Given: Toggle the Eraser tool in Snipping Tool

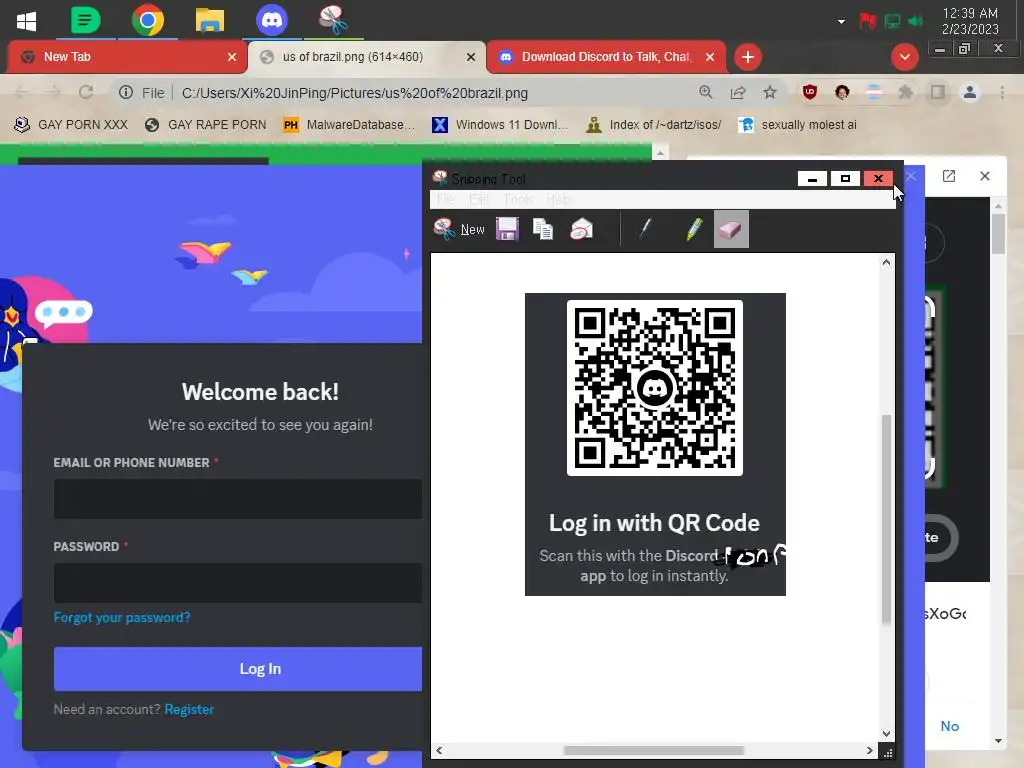Looking at the screenshot, I should click(731, 229).
